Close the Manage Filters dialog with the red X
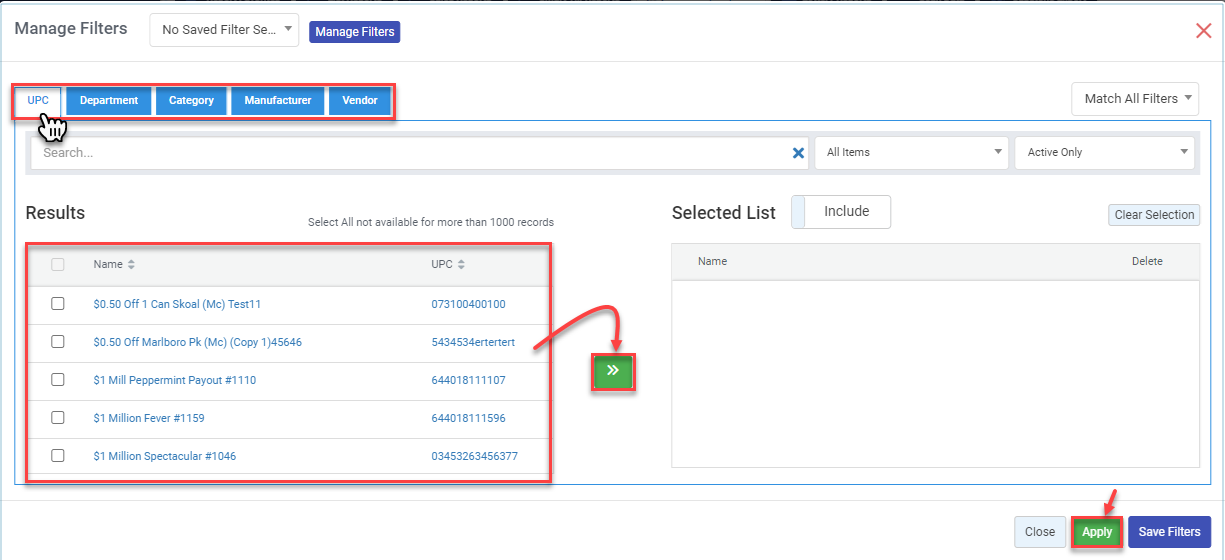 (x=1203, y=31)
